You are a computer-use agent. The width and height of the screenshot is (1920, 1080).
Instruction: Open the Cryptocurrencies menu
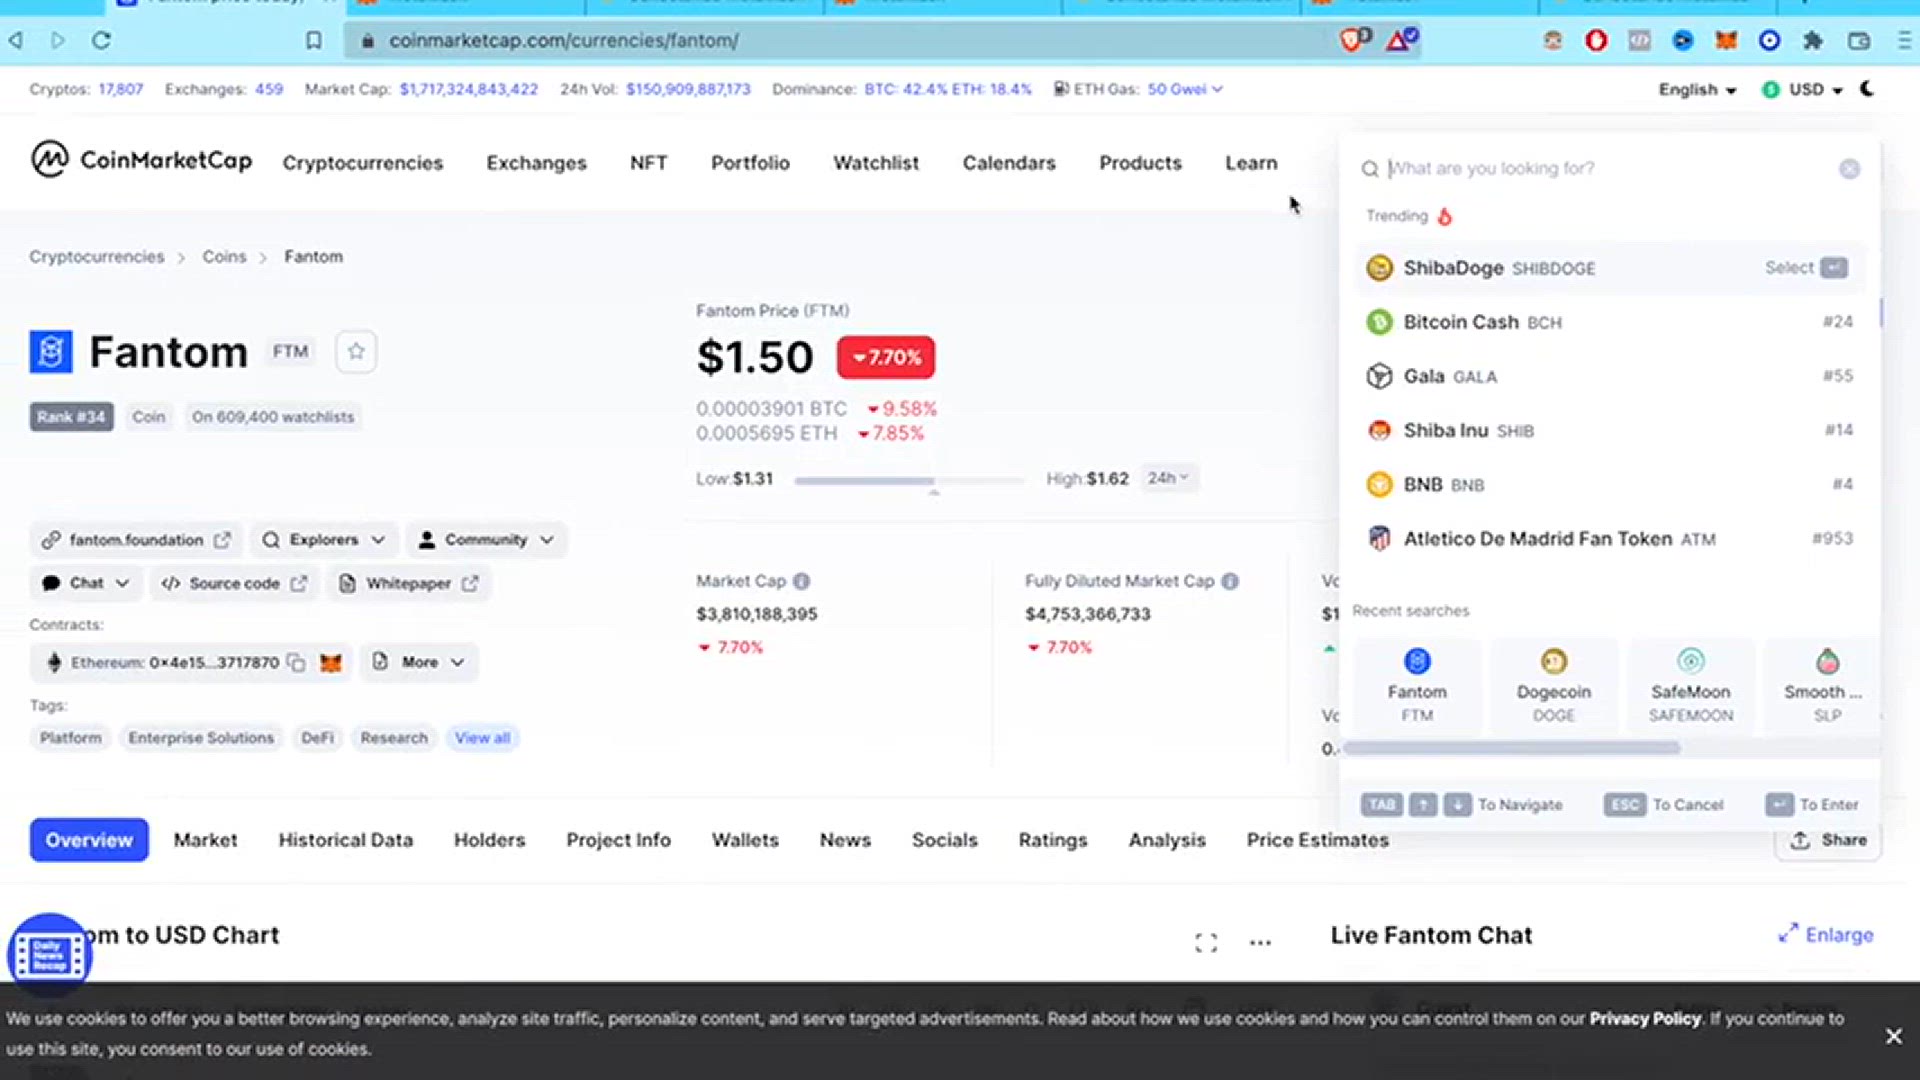(x=362, y=163)
